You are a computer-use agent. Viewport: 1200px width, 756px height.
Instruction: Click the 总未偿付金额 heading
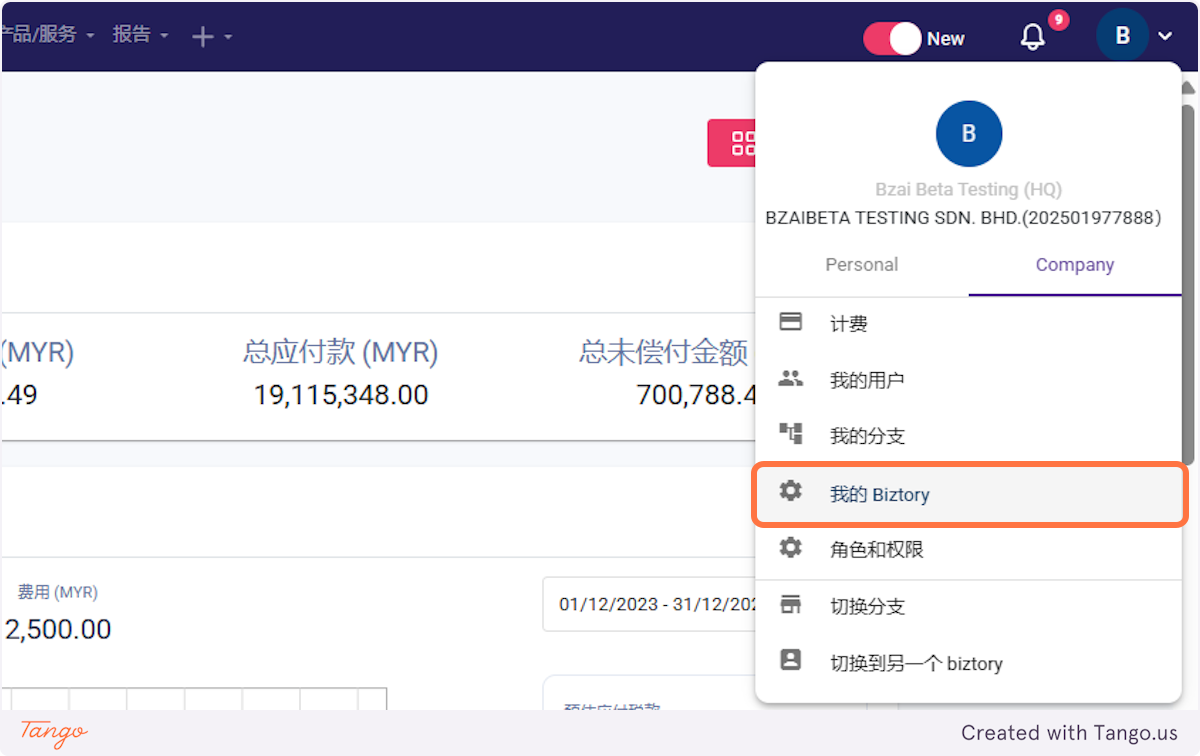pyautogui.click(x=664, y=352)
